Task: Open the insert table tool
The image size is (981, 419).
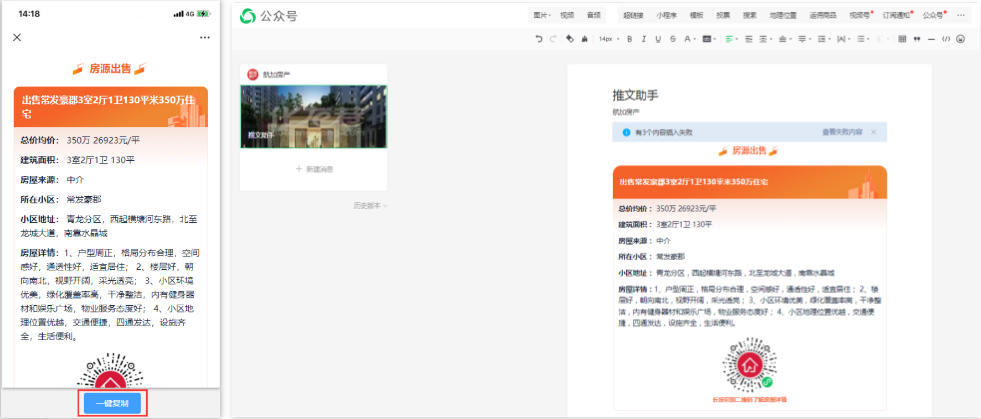Action: [x=902, y=39]
